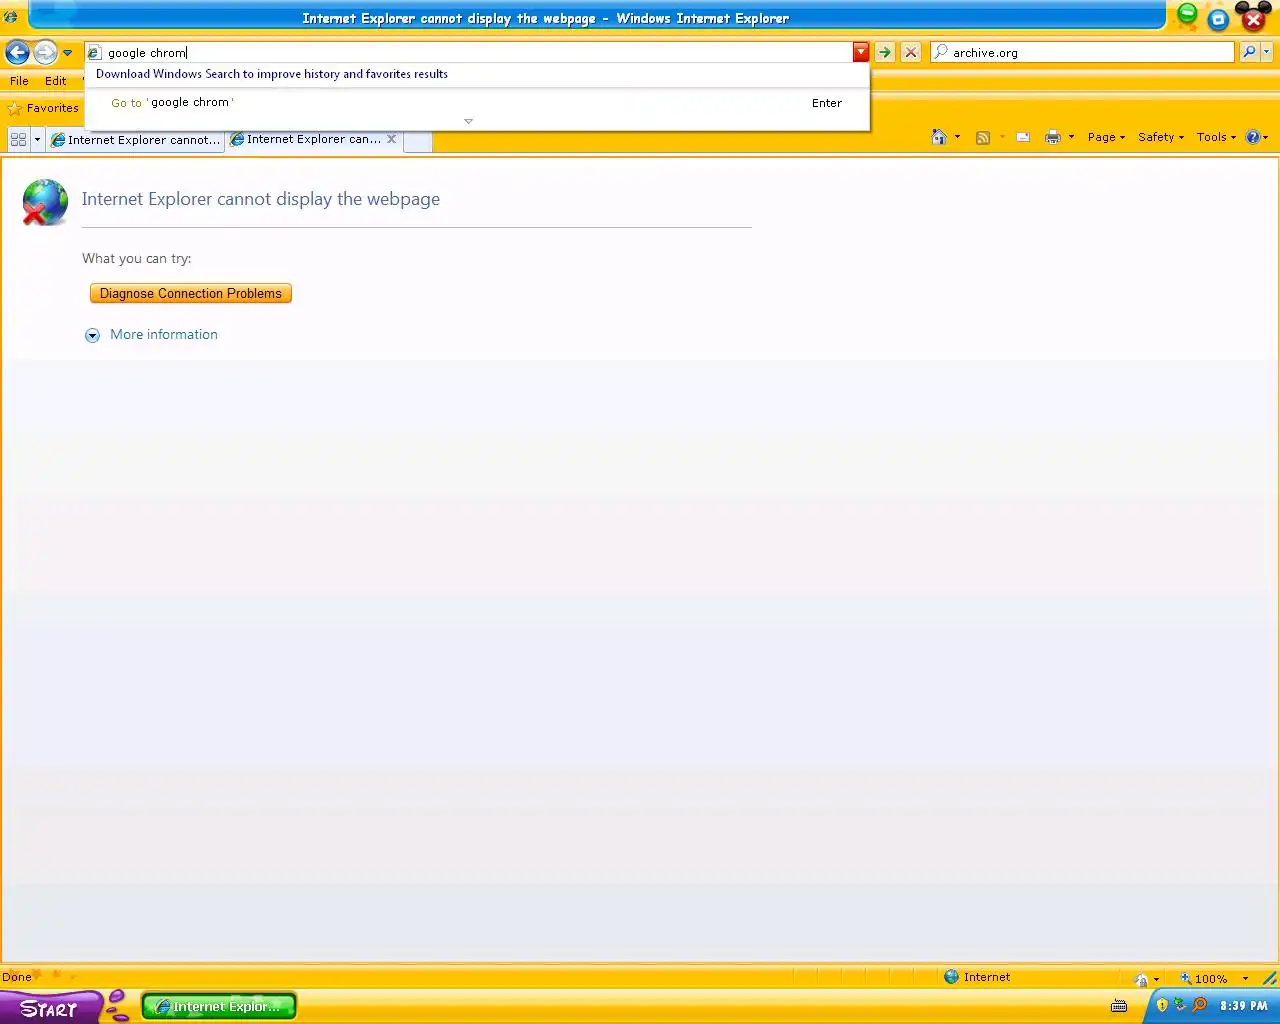1280x1024 pixels.
Task: Click the RSS feeds icon
Action: point(983,137)
